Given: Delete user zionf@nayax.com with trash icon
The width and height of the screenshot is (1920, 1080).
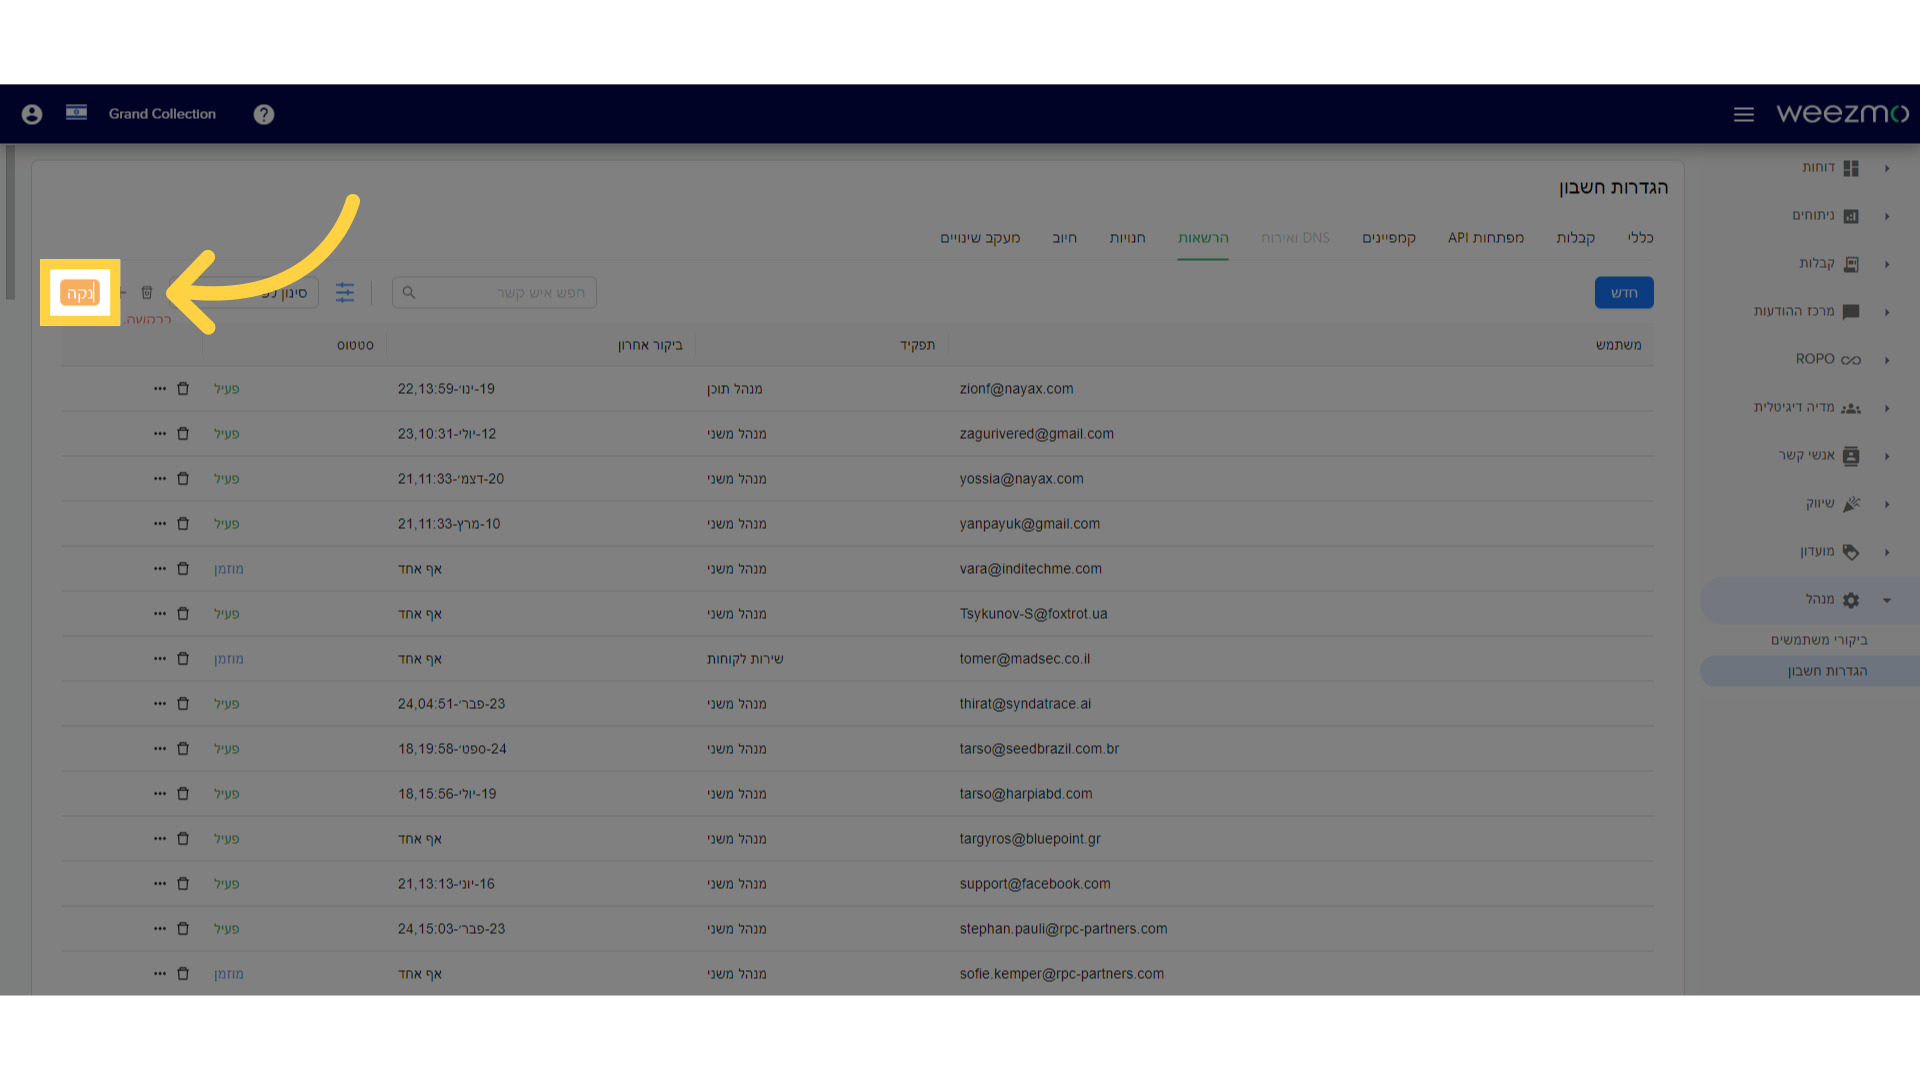Looking at the screenshot, I should pos(183,388).
